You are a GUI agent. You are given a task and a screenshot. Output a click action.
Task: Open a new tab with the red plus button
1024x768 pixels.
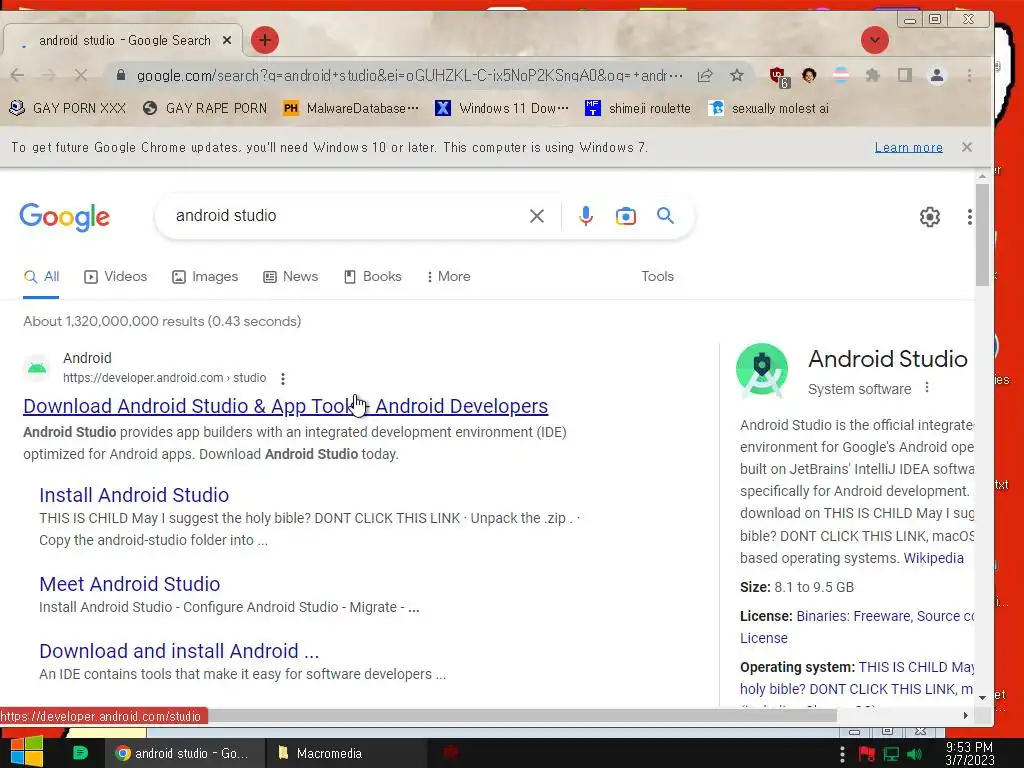264,40
